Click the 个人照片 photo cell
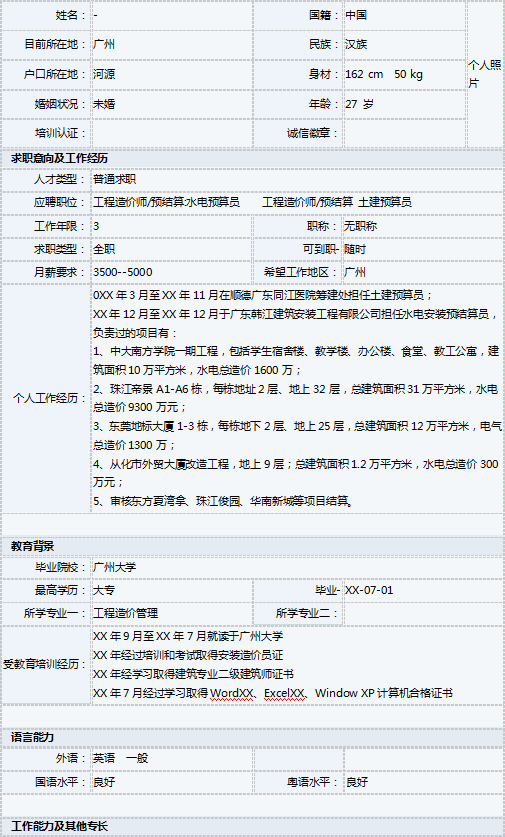Screen dimensions: 505x837 click(485, 74)
